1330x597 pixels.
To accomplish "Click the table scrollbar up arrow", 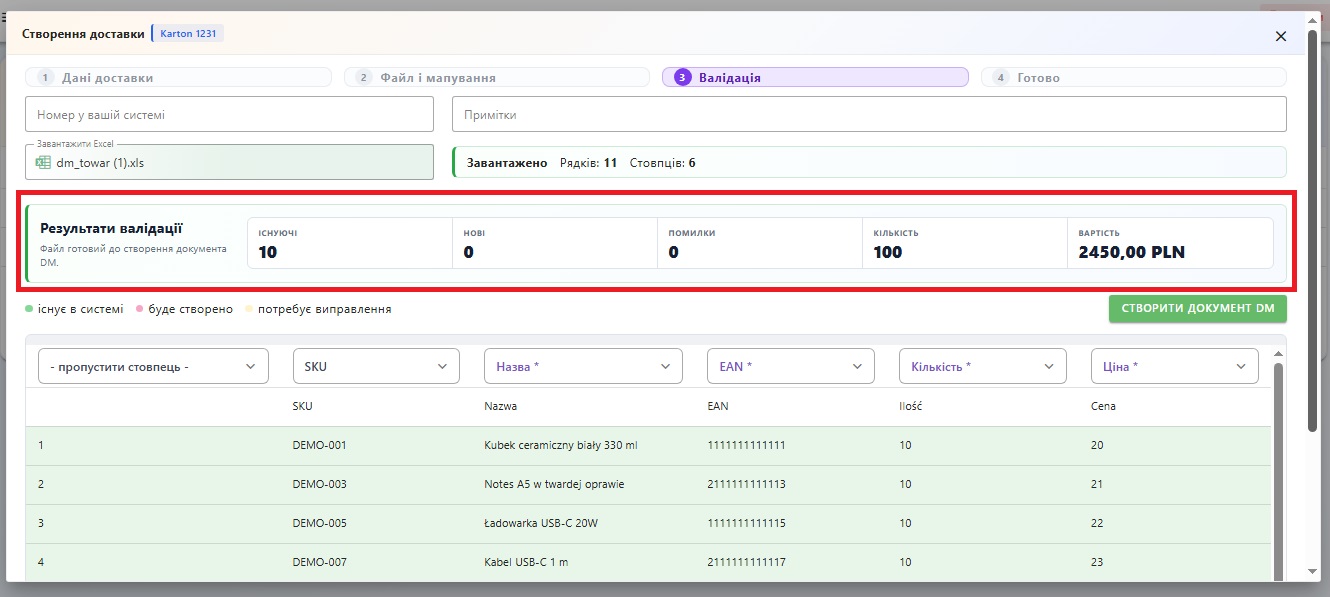I will pyautogui.click(x=1277, y=354).
